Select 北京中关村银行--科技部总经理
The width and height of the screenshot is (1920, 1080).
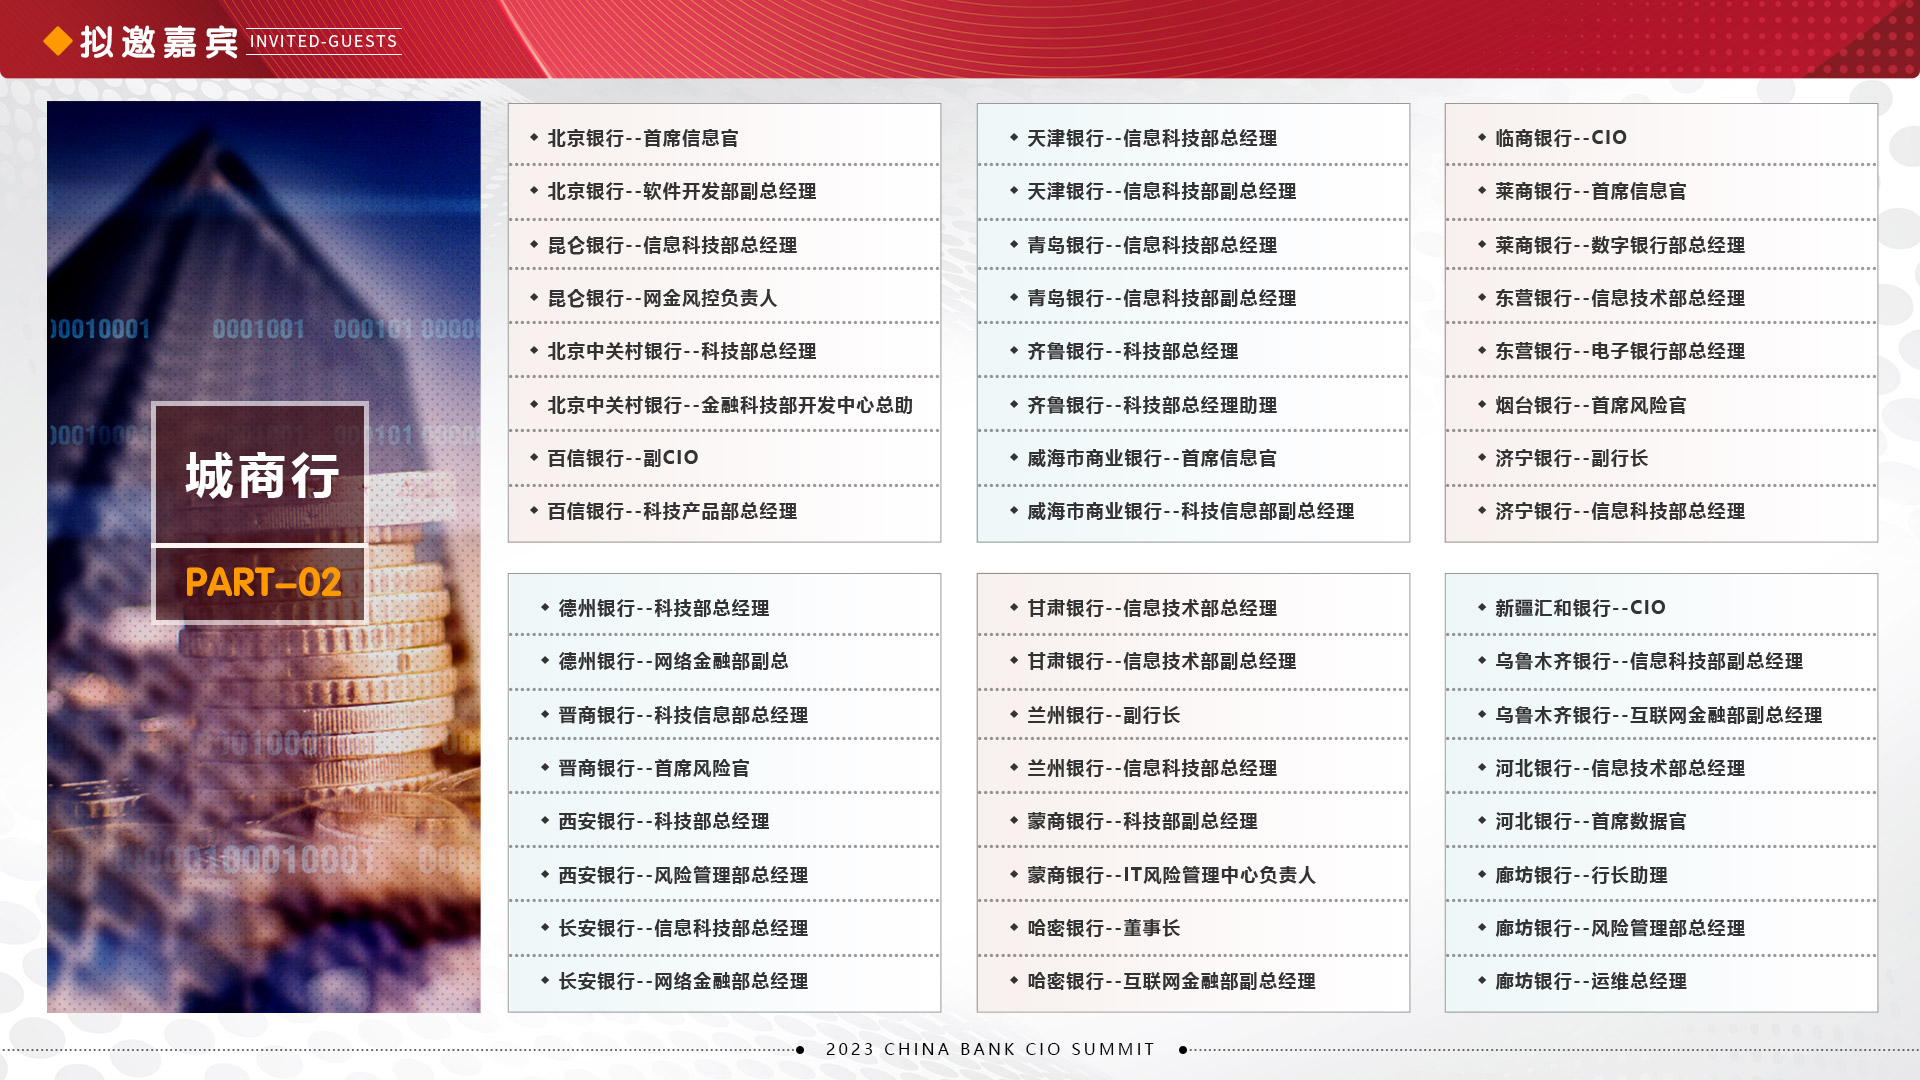click(x=682, y=351)
